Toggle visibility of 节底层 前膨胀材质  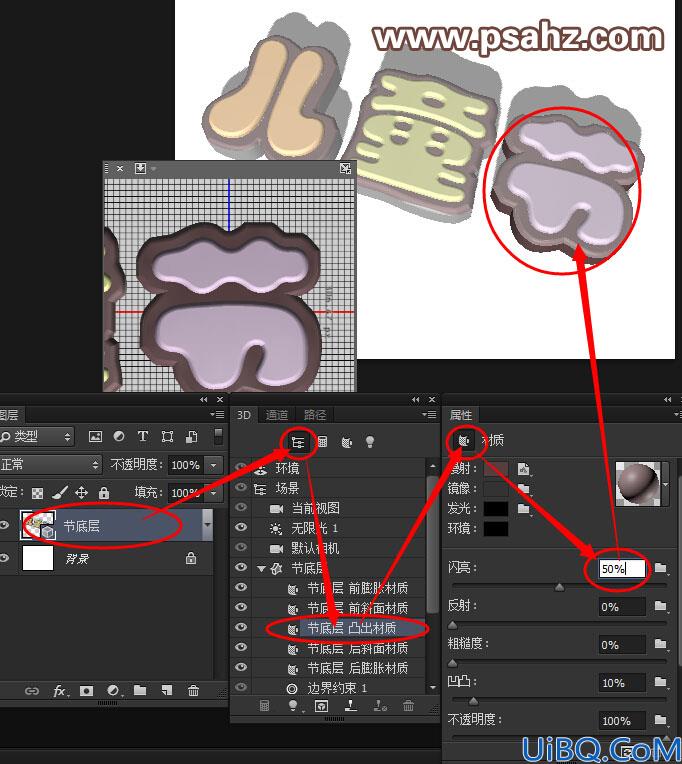[x=241, y=588]
